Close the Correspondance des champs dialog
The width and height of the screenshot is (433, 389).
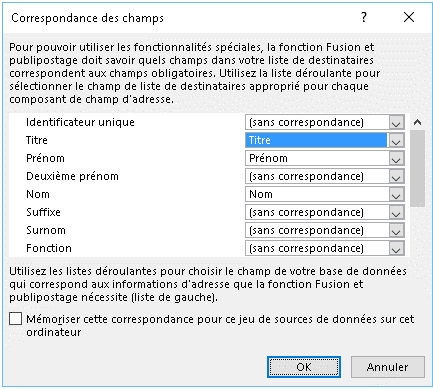point(409,17)
